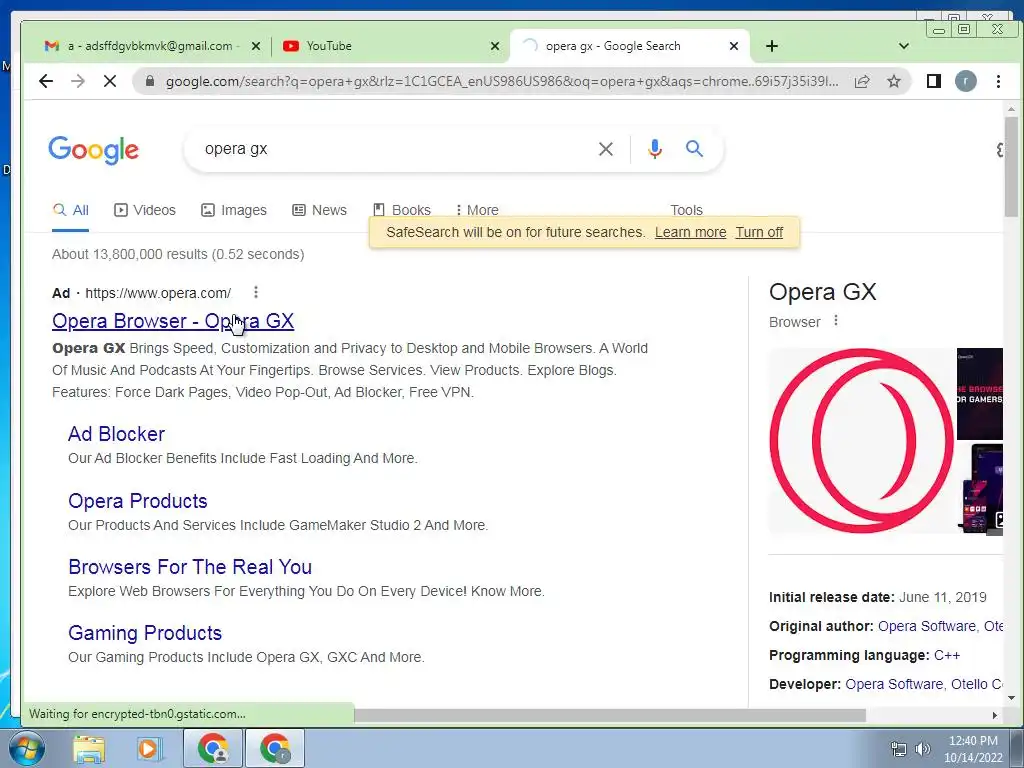This screenshot has width=1024, height=768.
Task: Open Browsers For The Real You link
Action: (190, 567)
